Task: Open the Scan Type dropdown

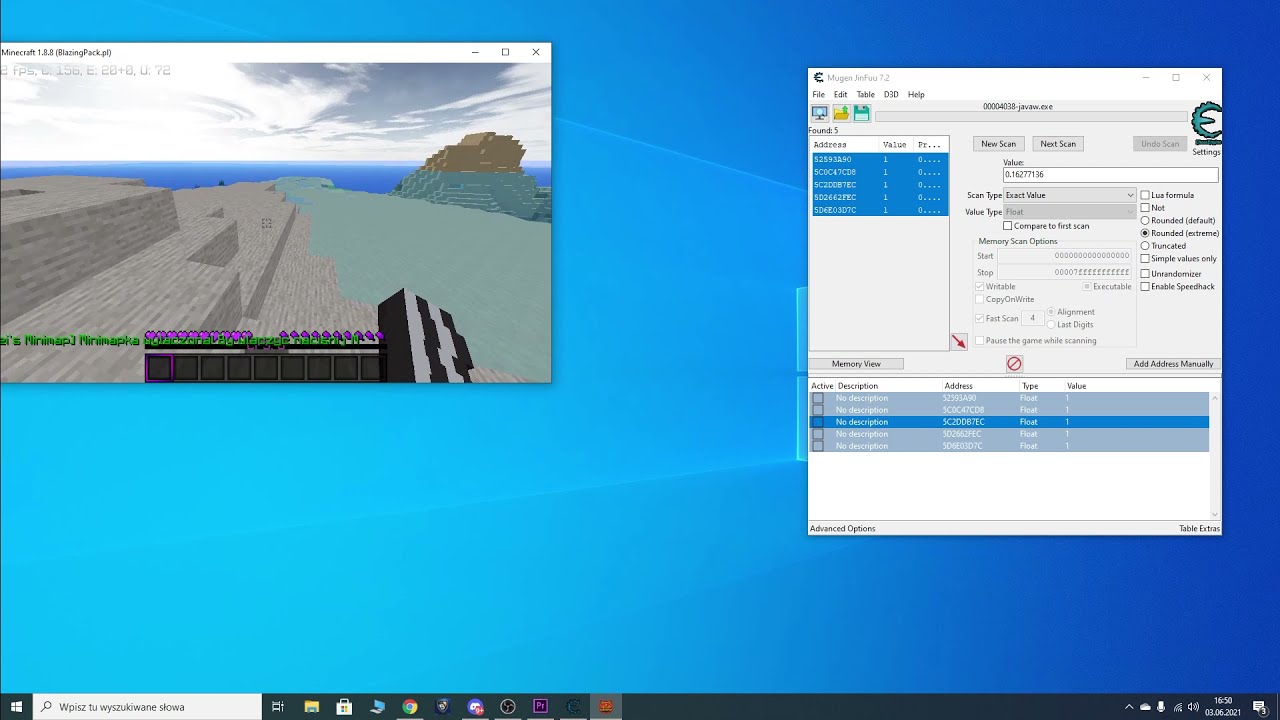Action: (x=1070, y=195)
